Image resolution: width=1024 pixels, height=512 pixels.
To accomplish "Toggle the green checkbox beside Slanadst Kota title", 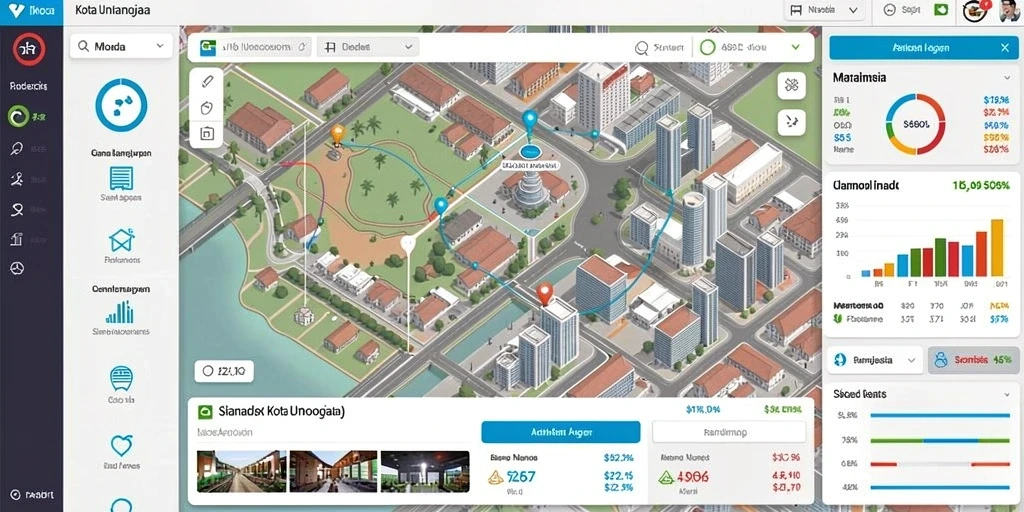I will (x=205, y=412).
